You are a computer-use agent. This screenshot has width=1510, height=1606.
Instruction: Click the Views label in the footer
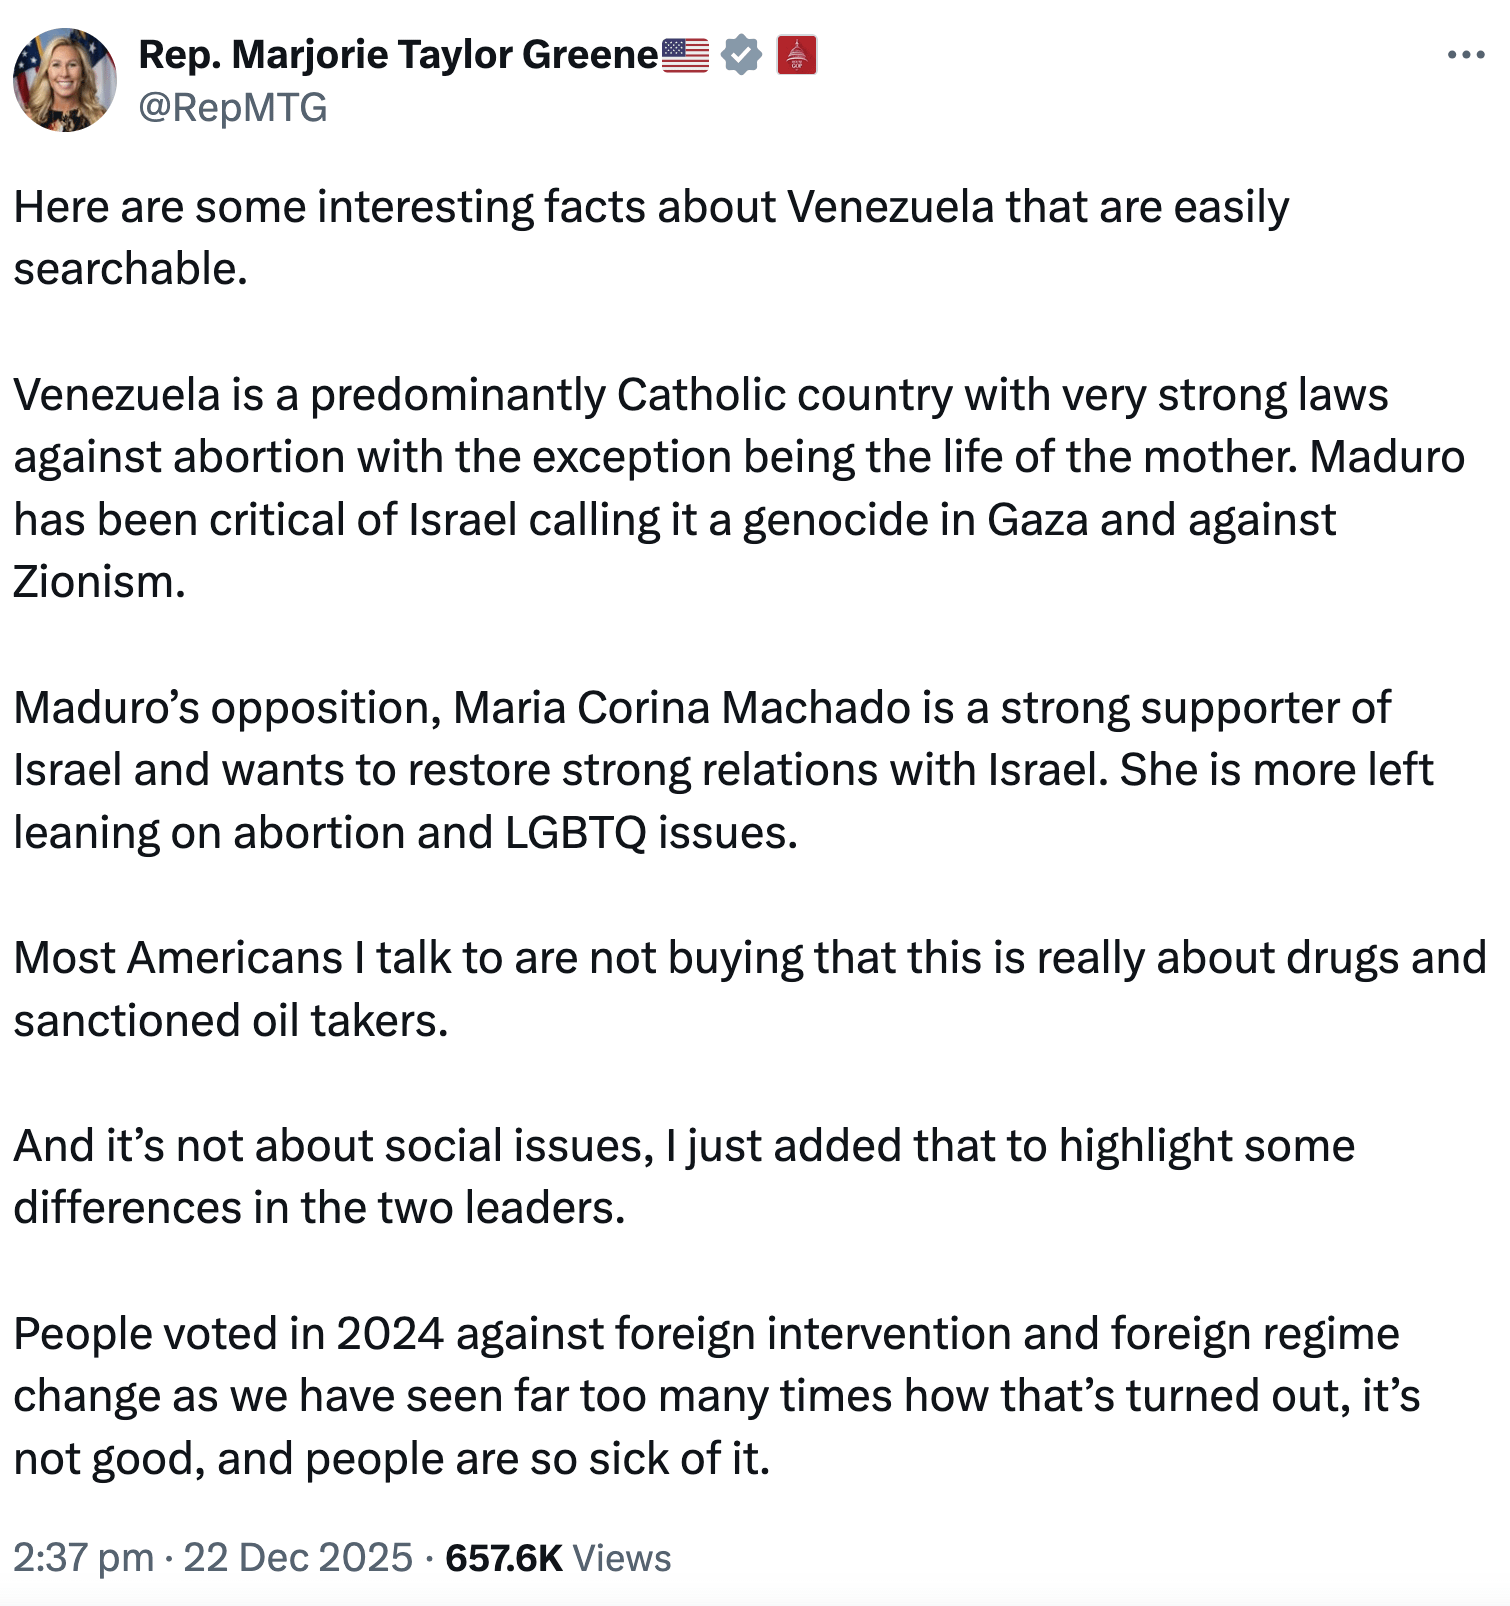(x=622, y=1557)
